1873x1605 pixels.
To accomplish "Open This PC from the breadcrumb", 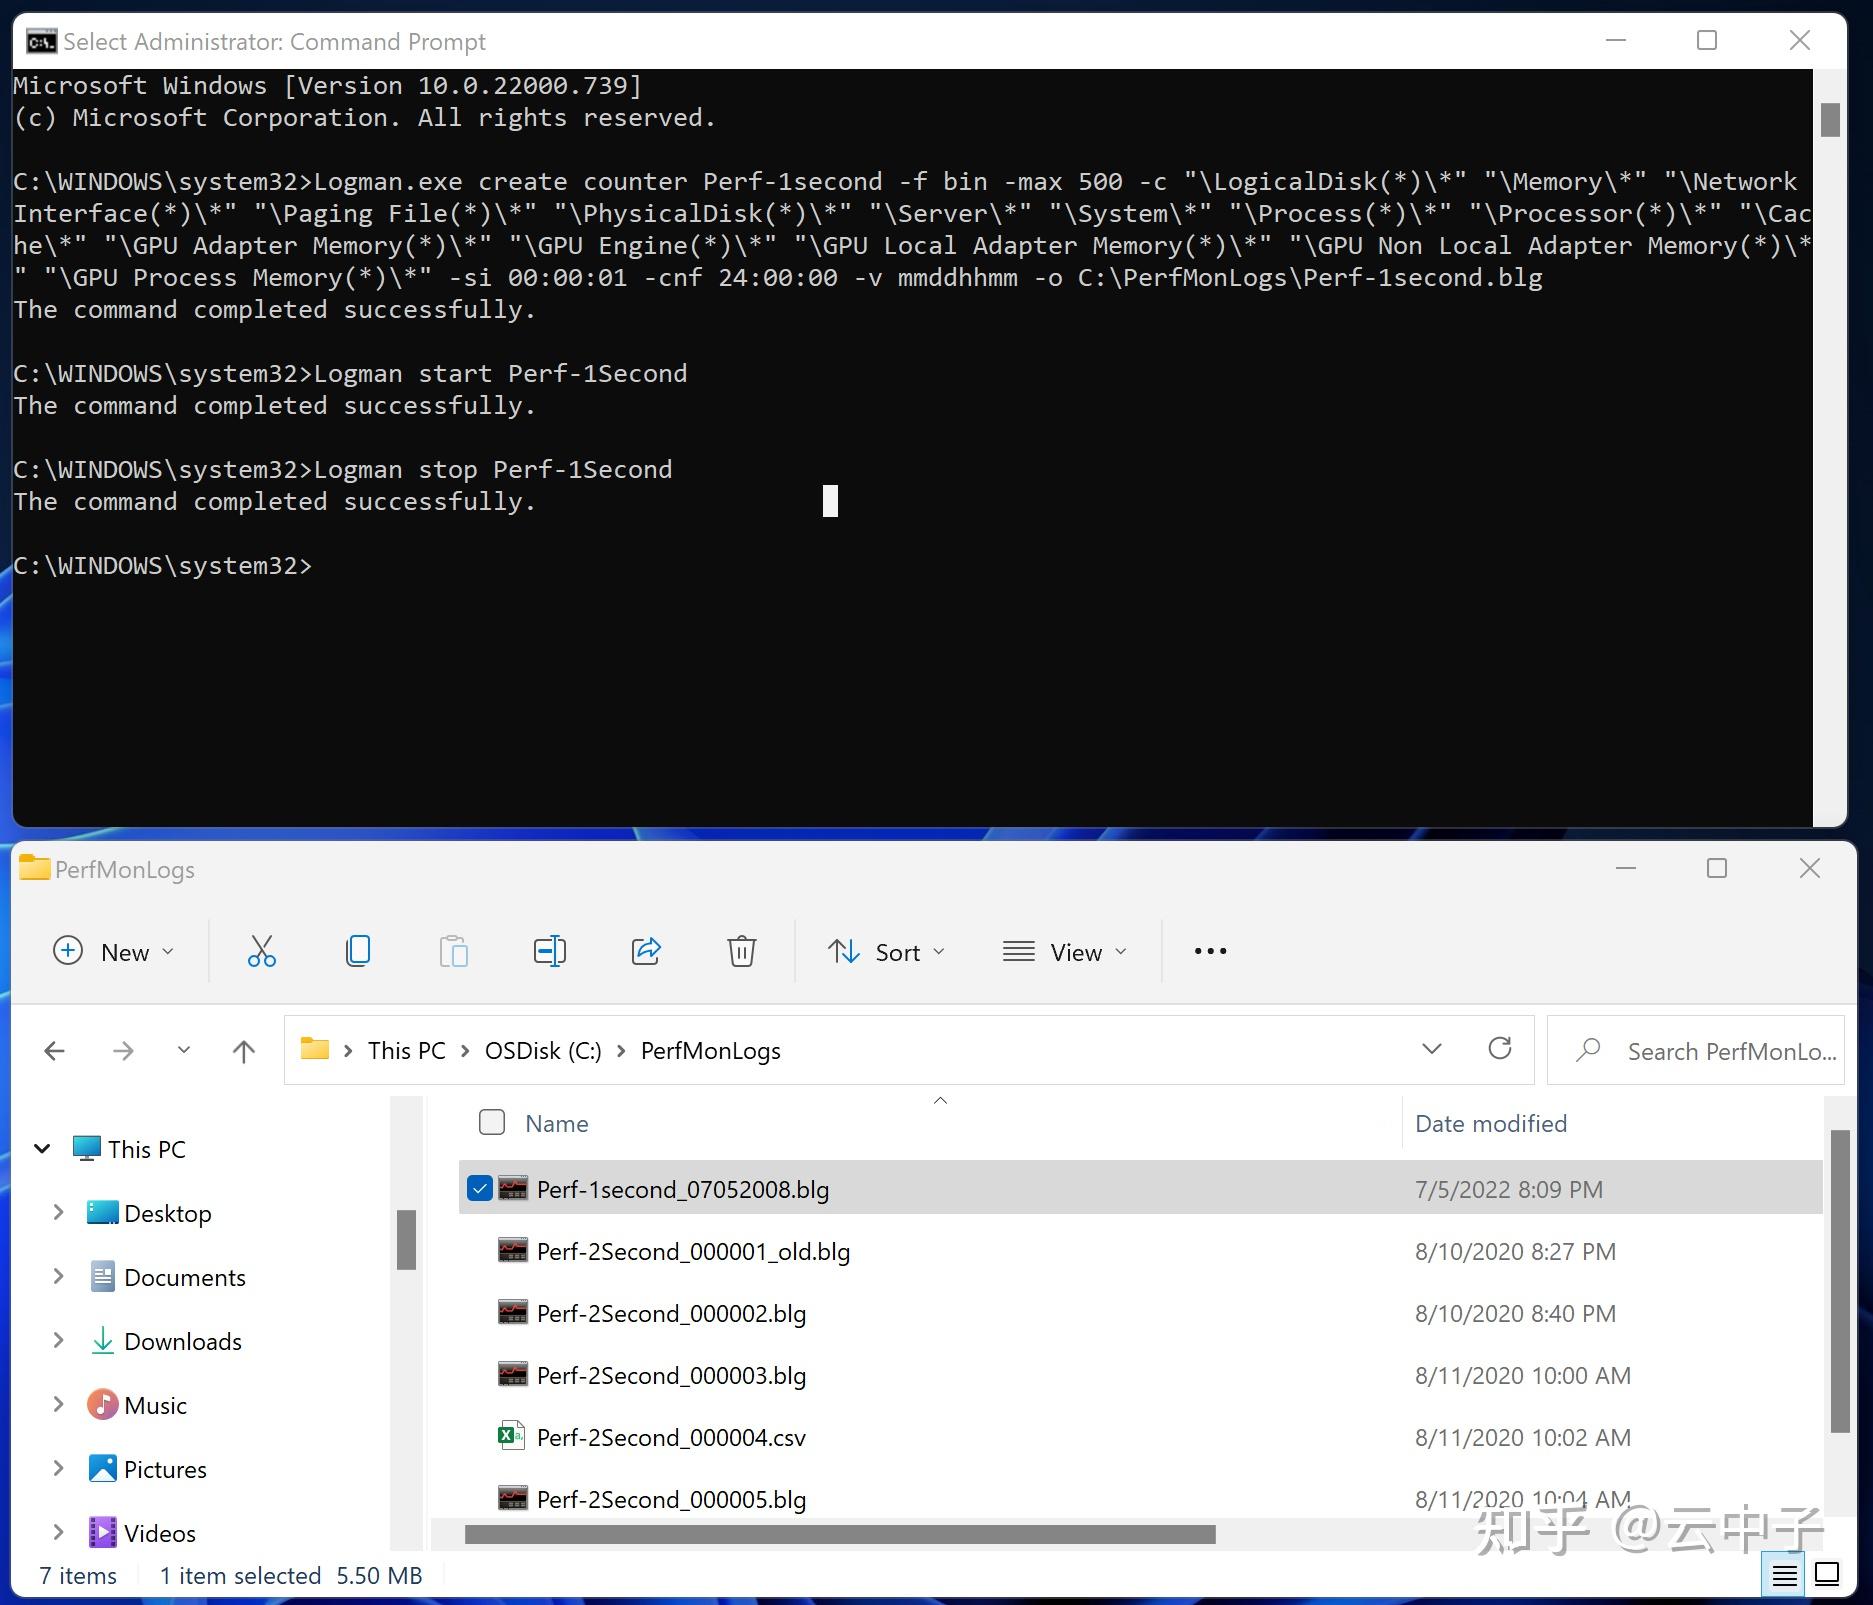I will (405, 1050).
